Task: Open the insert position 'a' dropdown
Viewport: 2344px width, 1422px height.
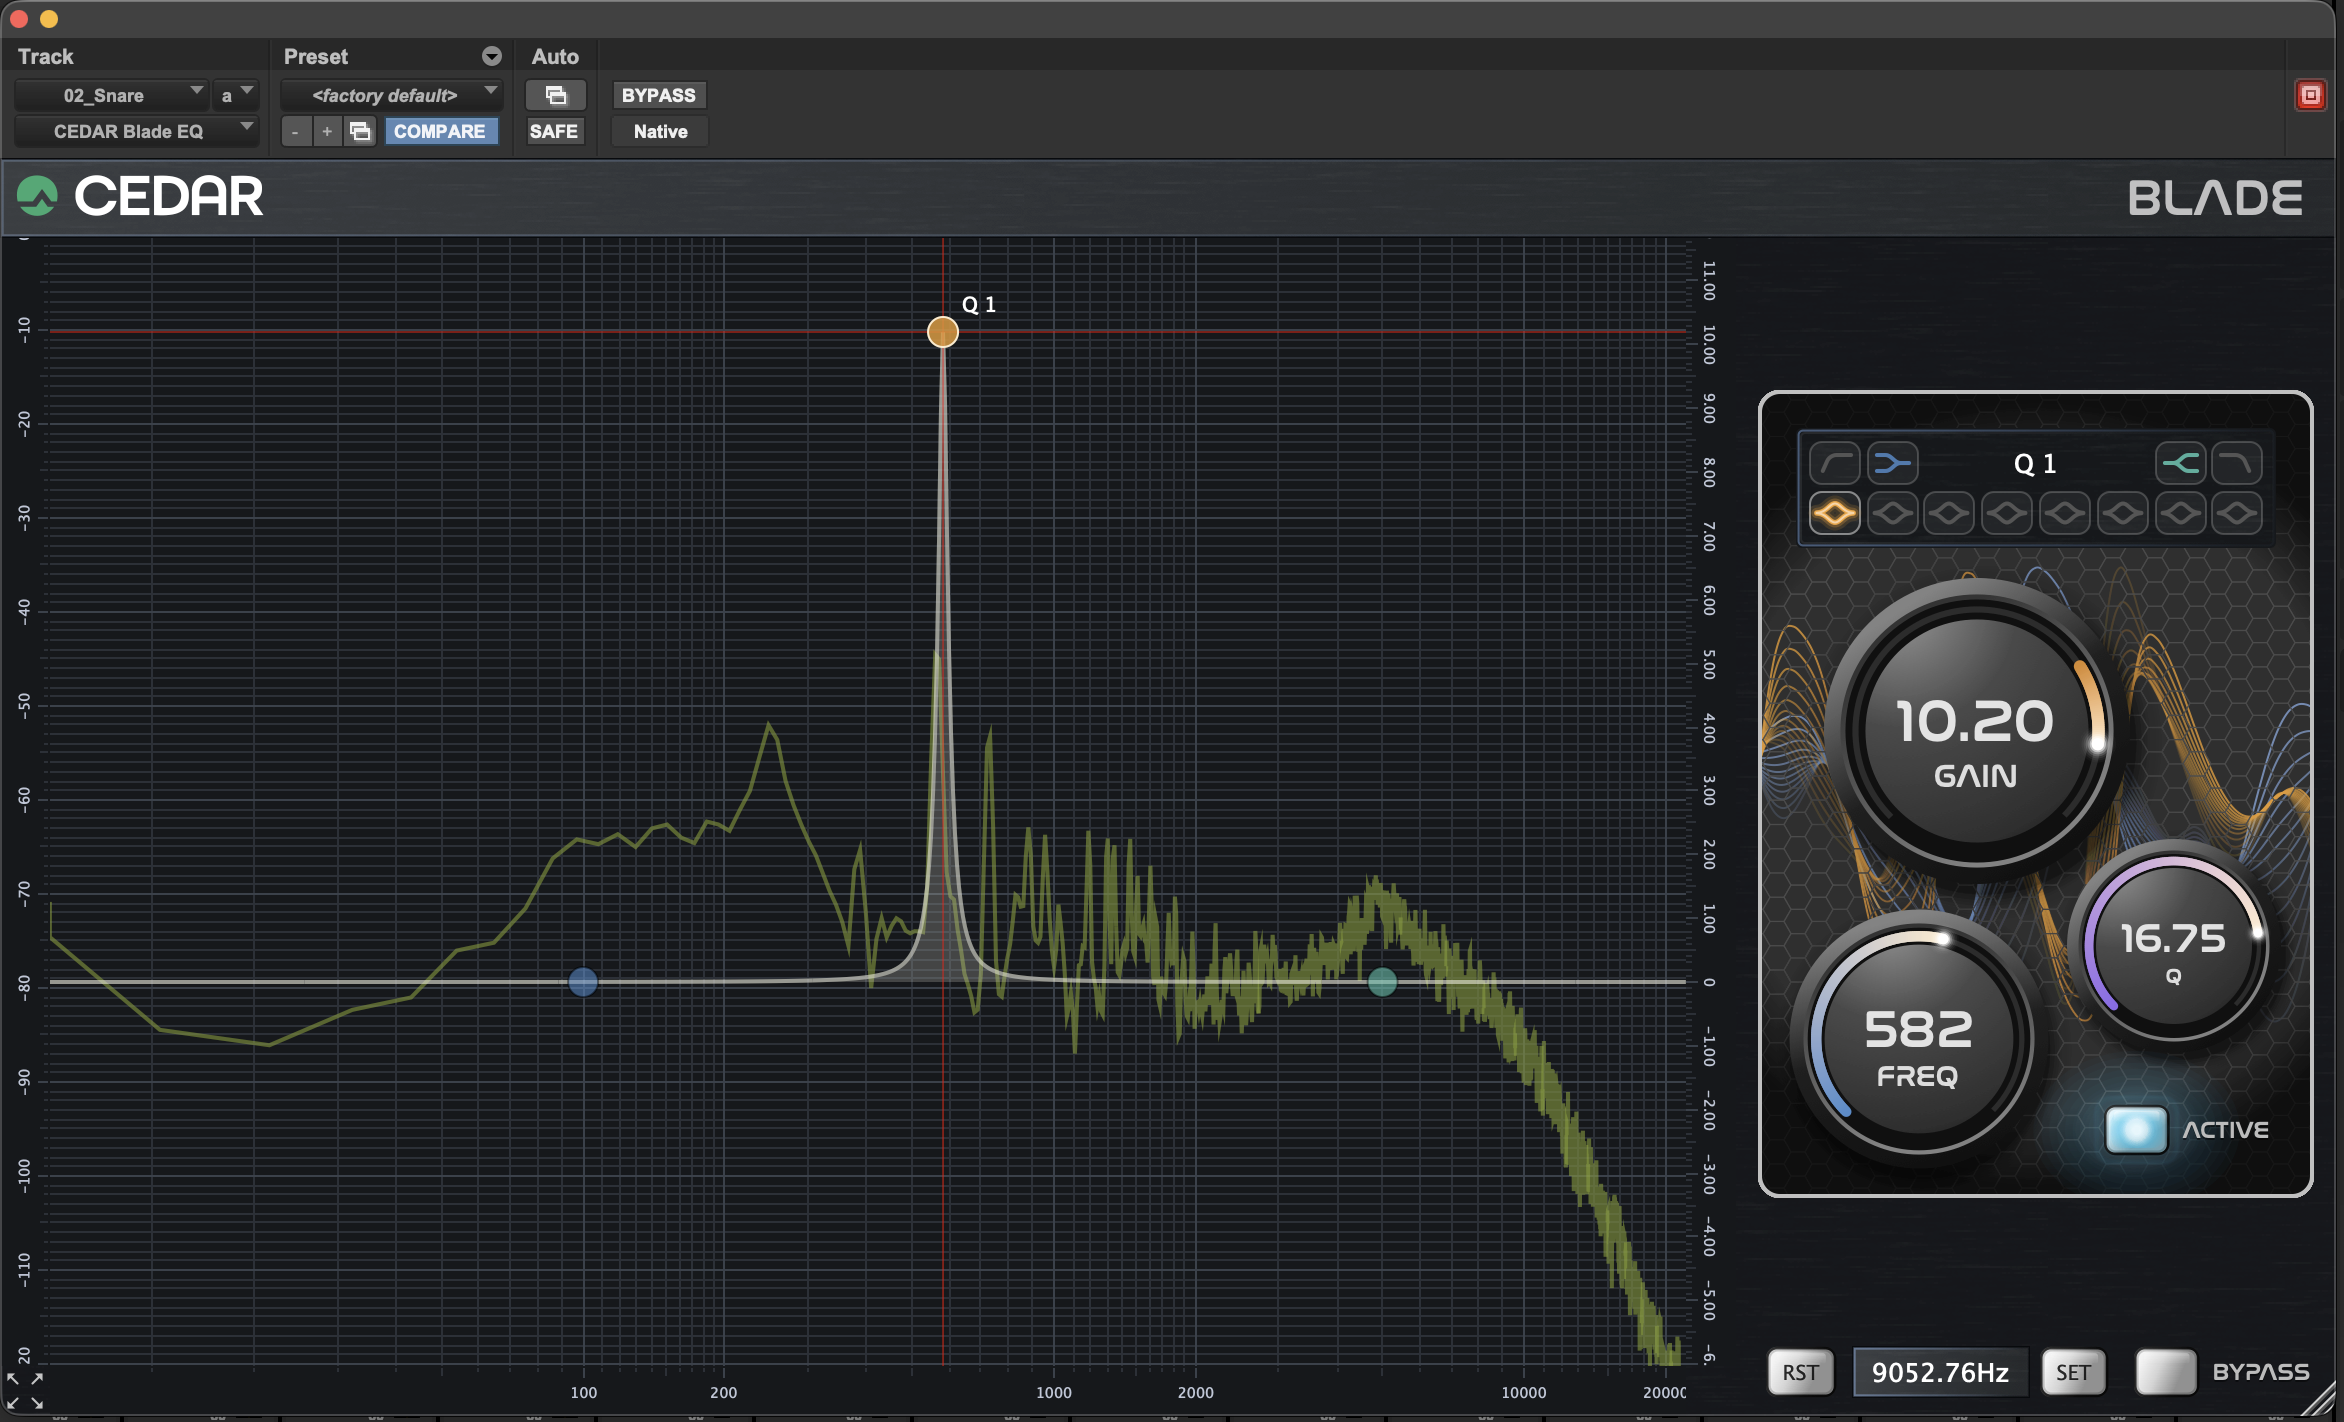Action: (237, 95)
